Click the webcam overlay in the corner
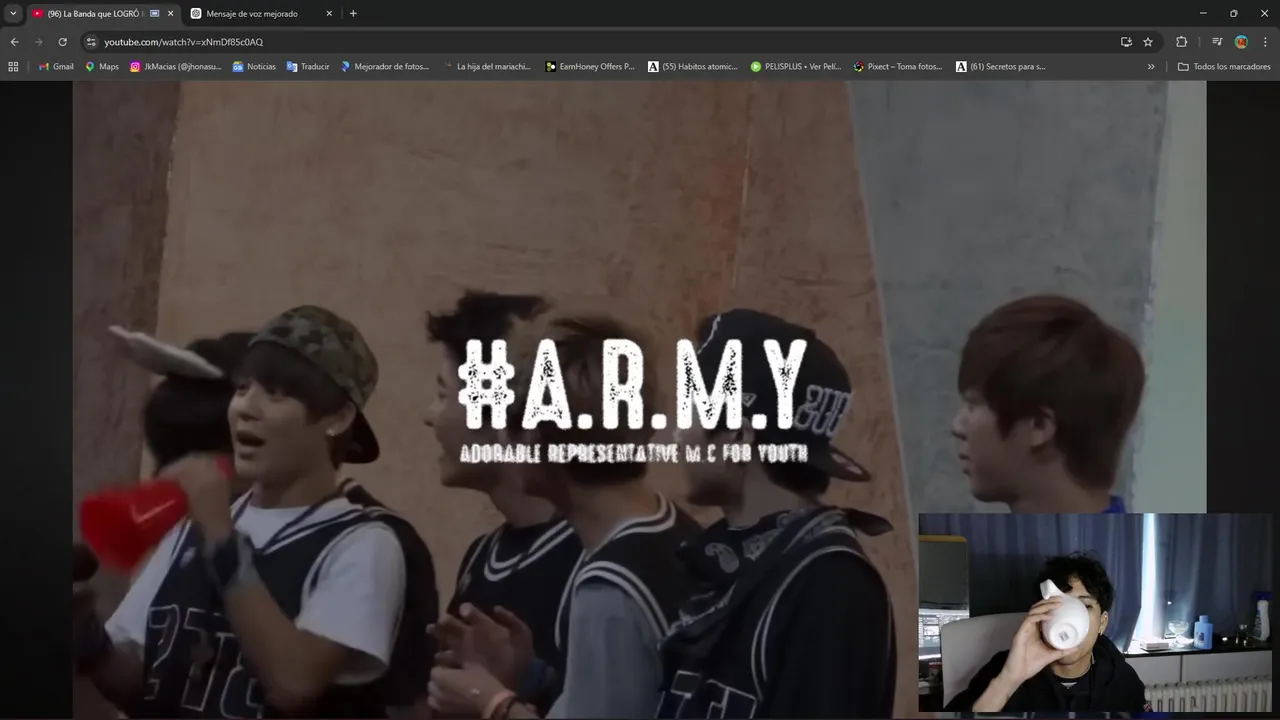1280x720 pixels. (x=1096, y=612)
